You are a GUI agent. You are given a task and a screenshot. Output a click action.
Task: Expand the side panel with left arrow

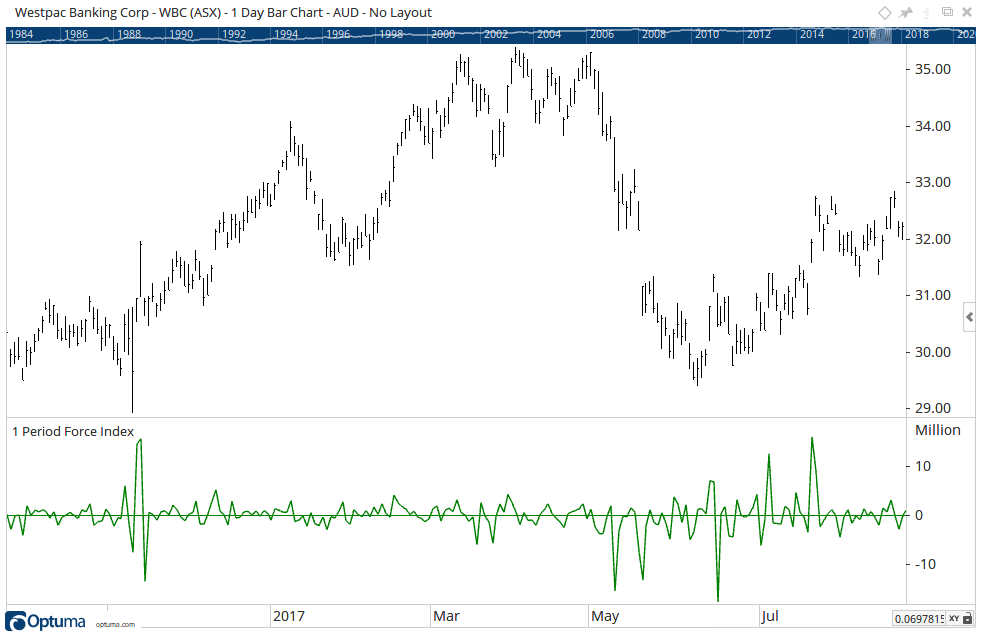[x=969, y=318]
